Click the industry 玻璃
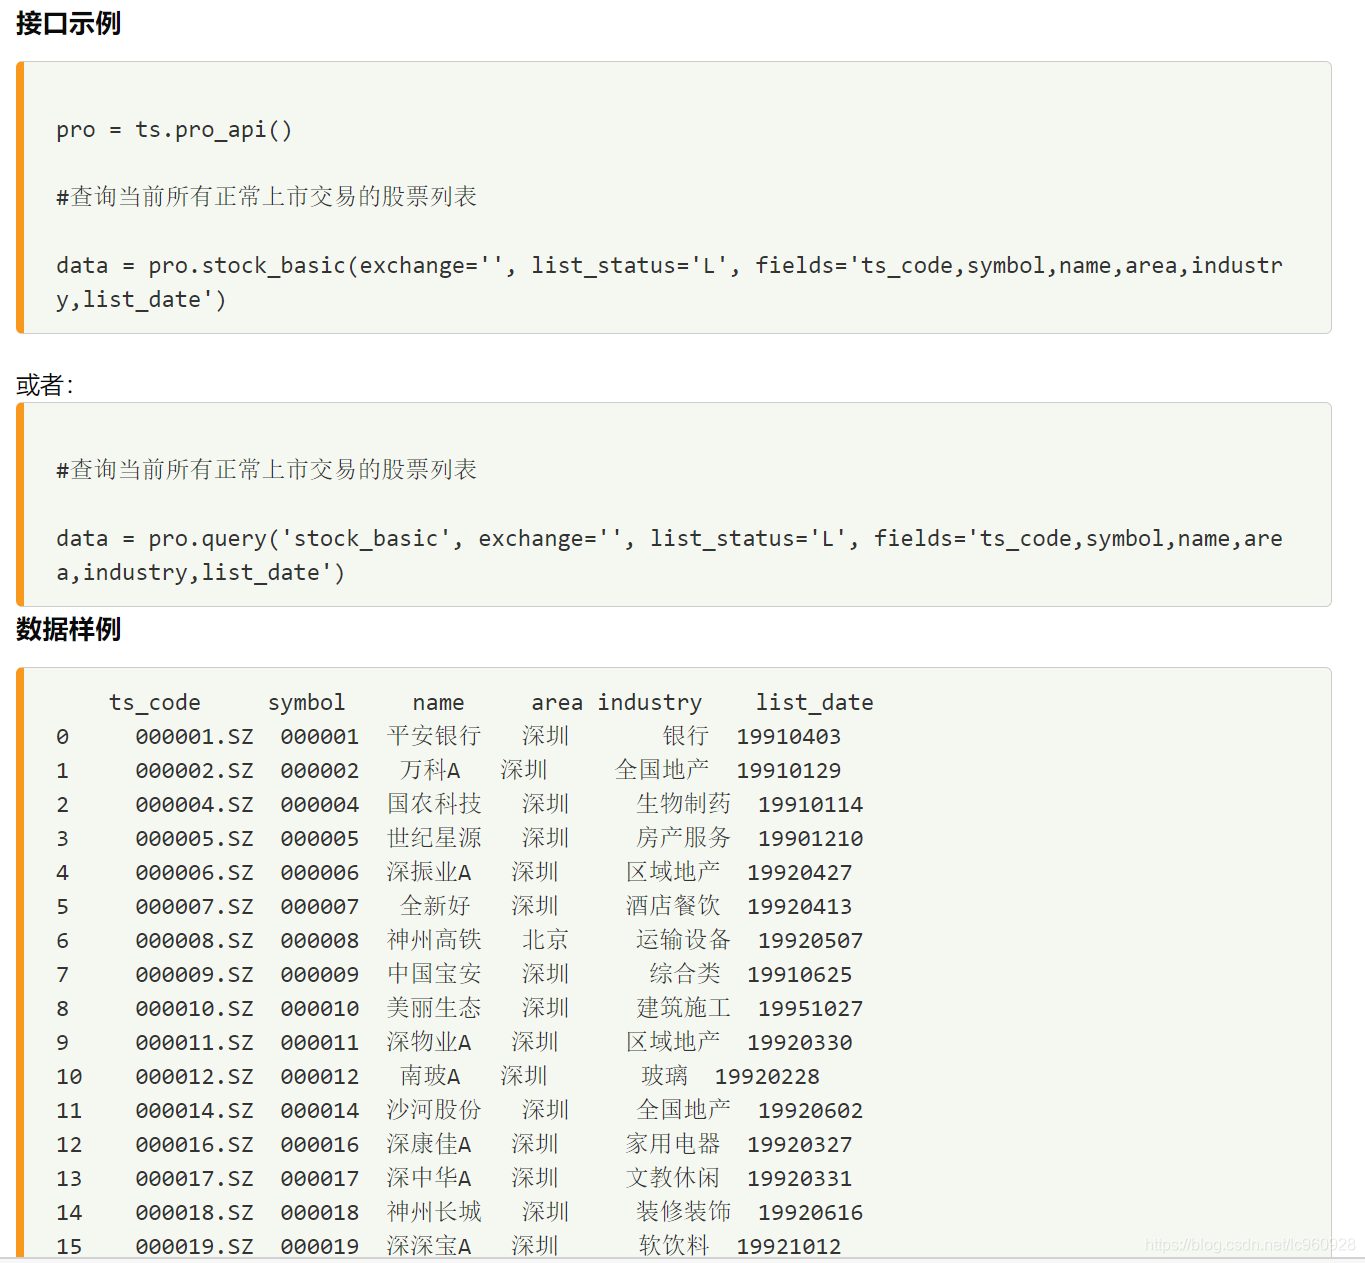This screenshot has height=1263, width=1365. [x=665, y=1077]
